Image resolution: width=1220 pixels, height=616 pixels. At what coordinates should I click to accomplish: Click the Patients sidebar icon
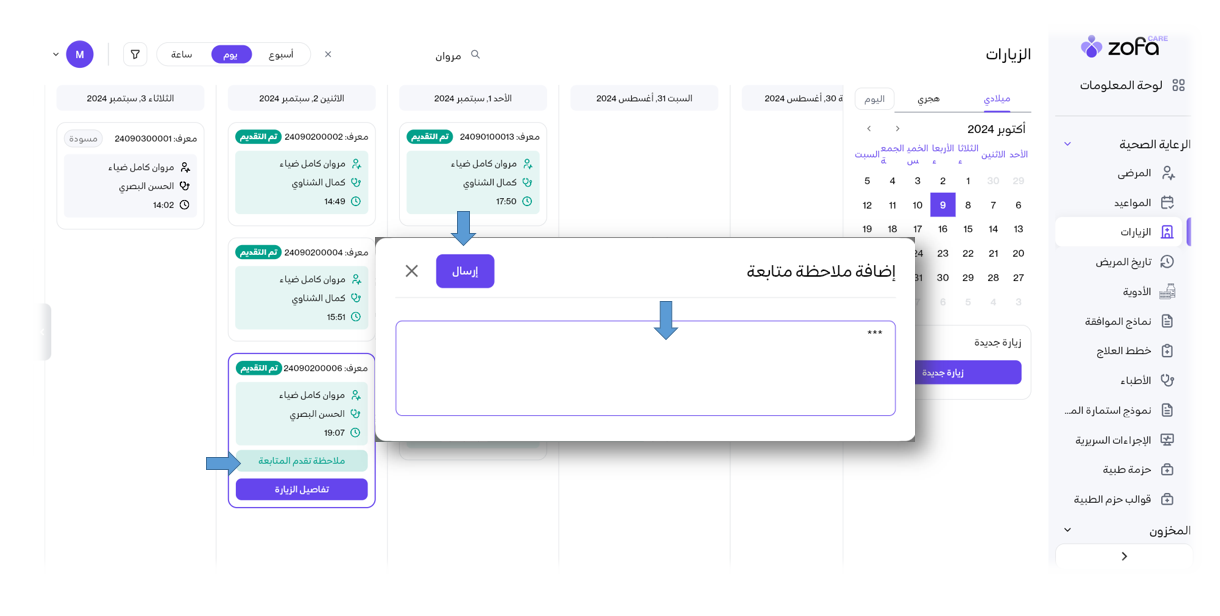1167,173
